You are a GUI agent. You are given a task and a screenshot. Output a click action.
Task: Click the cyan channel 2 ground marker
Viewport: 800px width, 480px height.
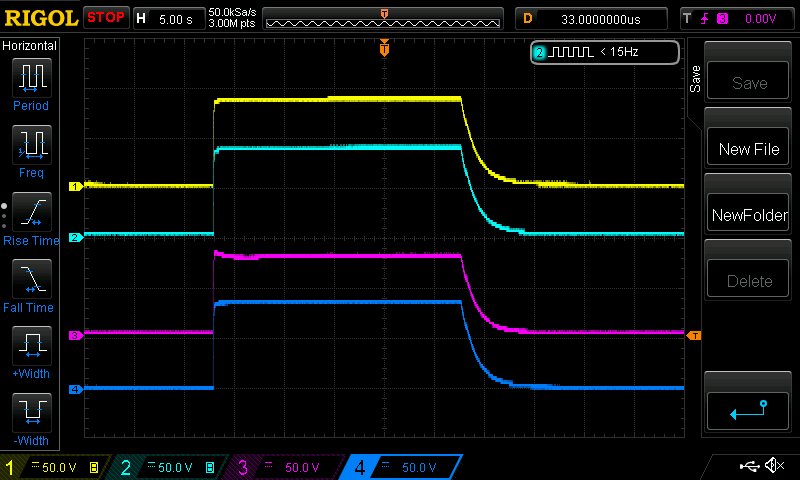coord(76,237)
